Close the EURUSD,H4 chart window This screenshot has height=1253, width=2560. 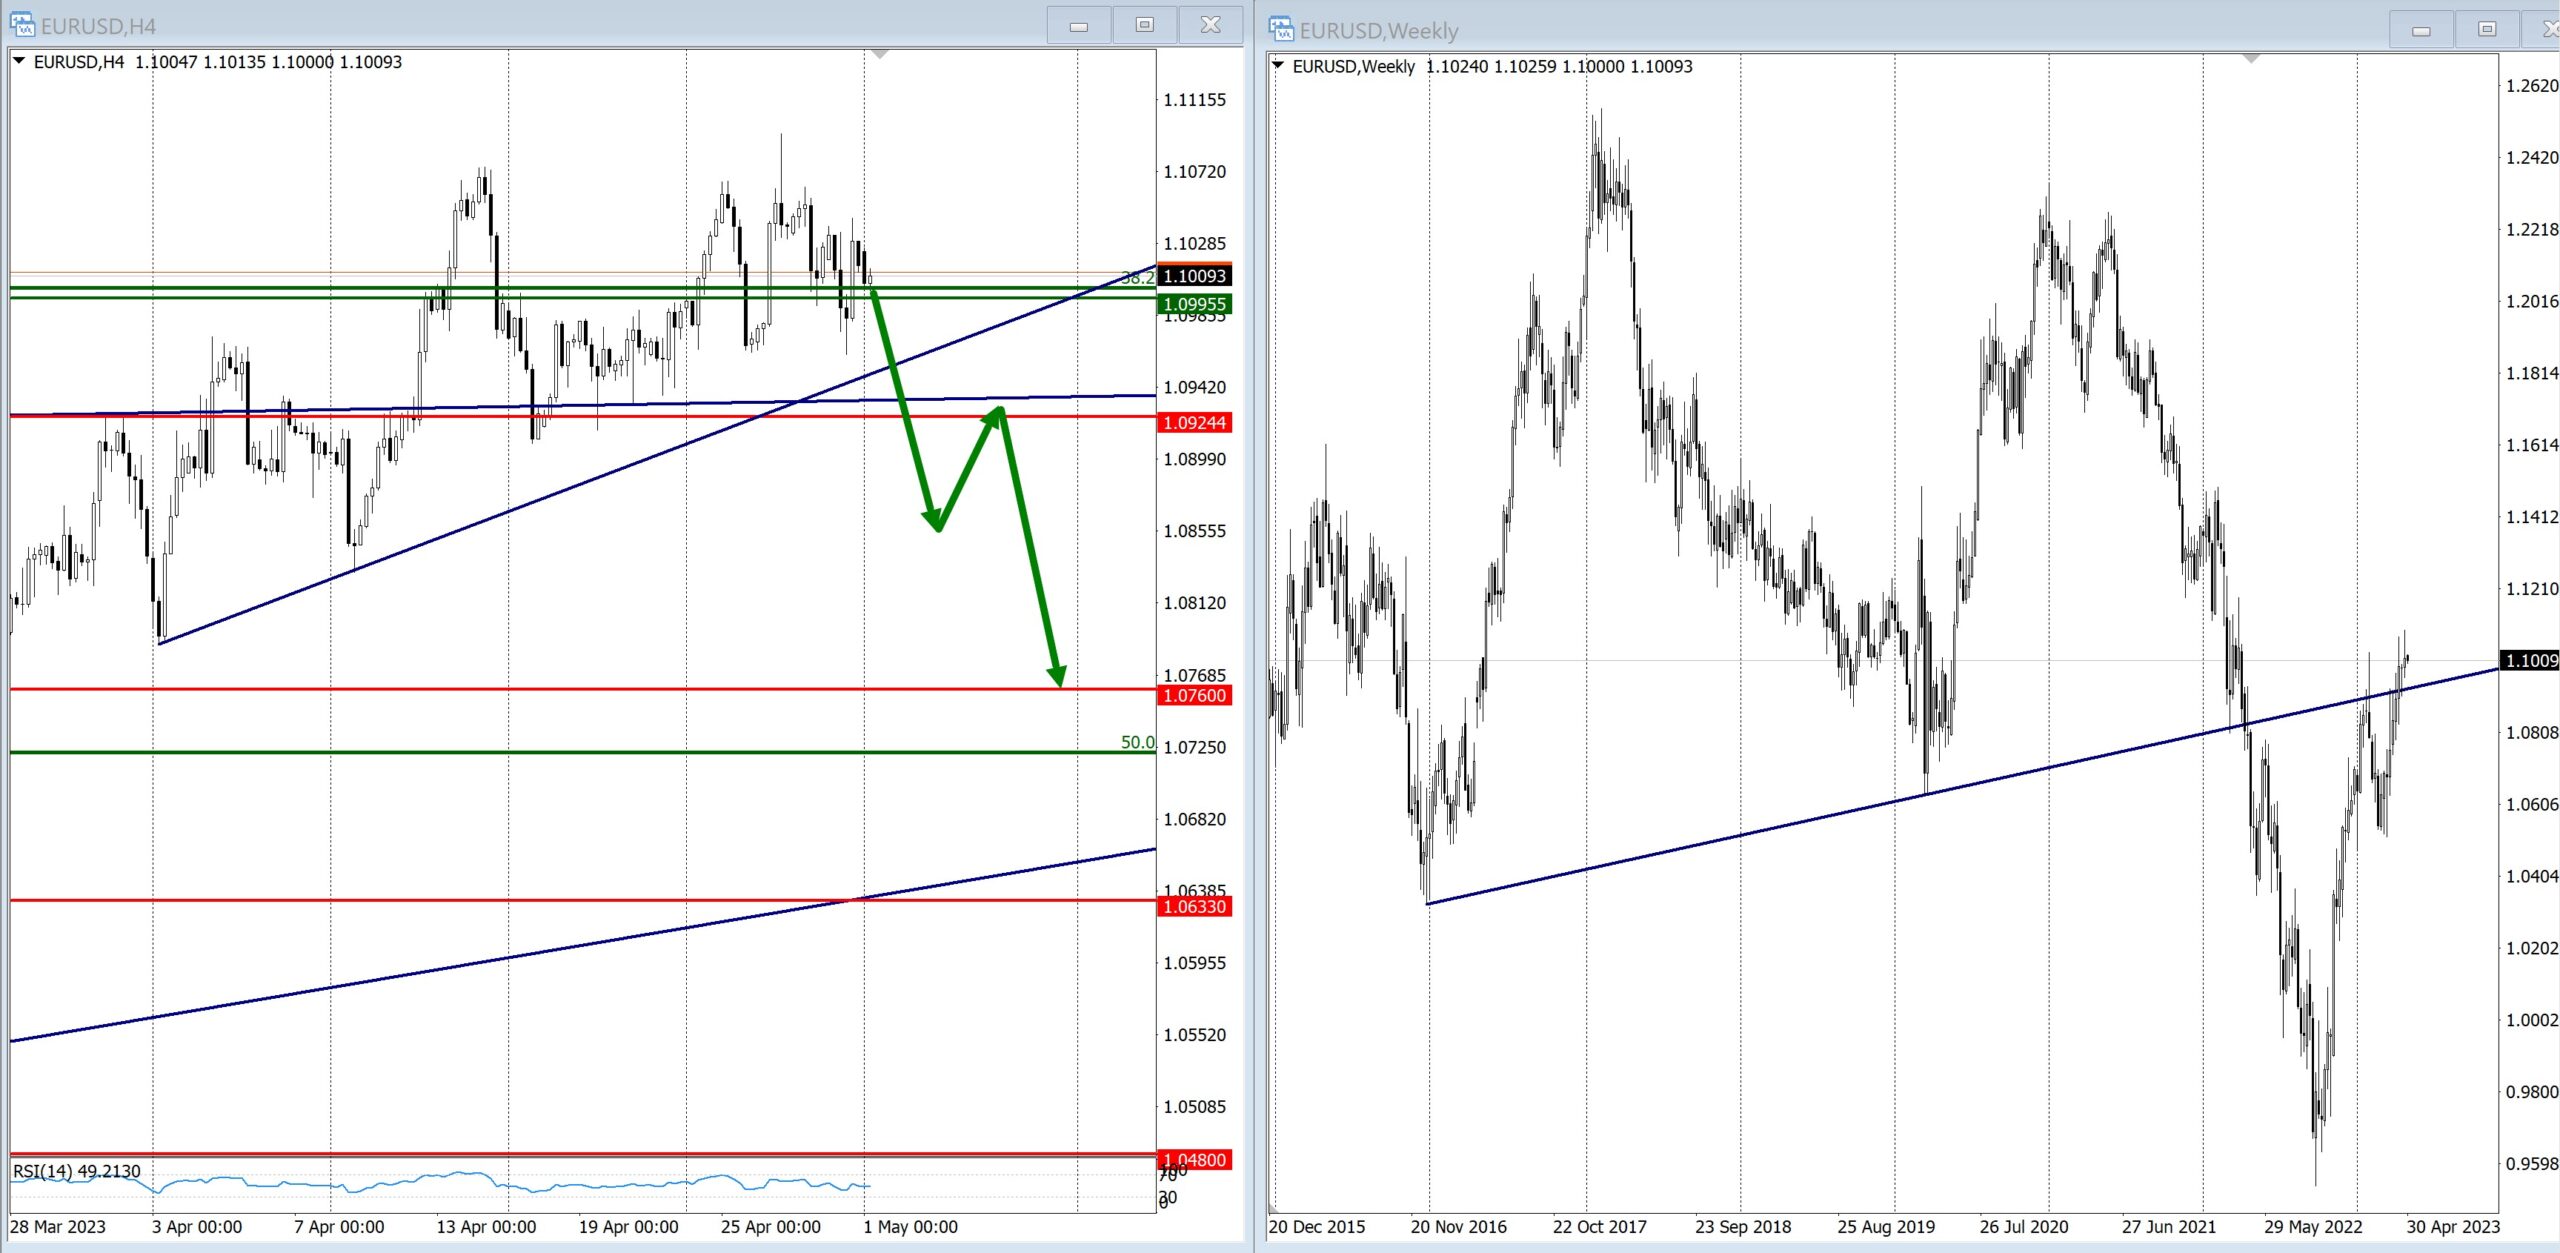[1210, 25]
